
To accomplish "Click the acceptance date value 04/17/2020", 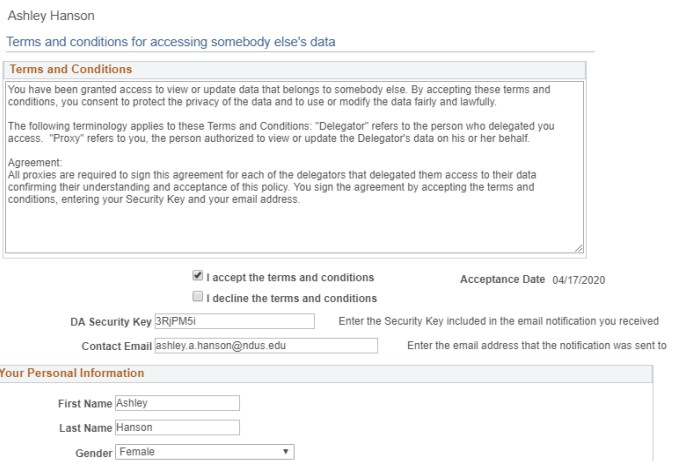I will tap(579, 279).
